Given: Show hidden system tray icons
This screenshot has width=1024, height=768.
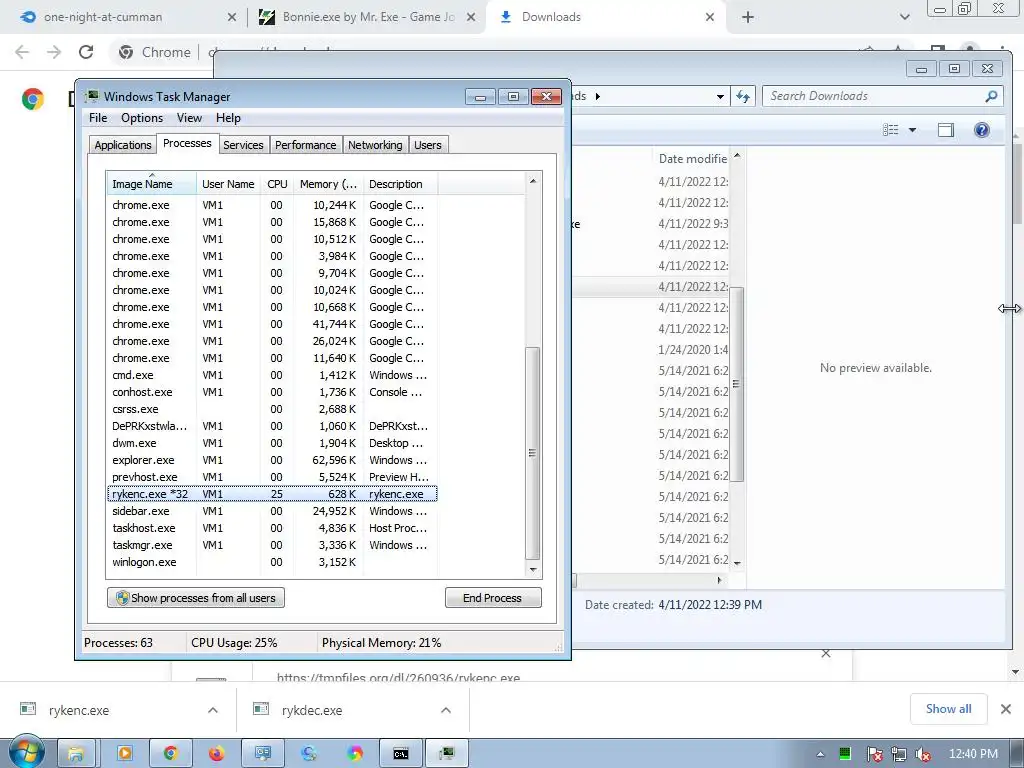Looking at the screenshot, I should pyautogui.click(x=820, y=754).
